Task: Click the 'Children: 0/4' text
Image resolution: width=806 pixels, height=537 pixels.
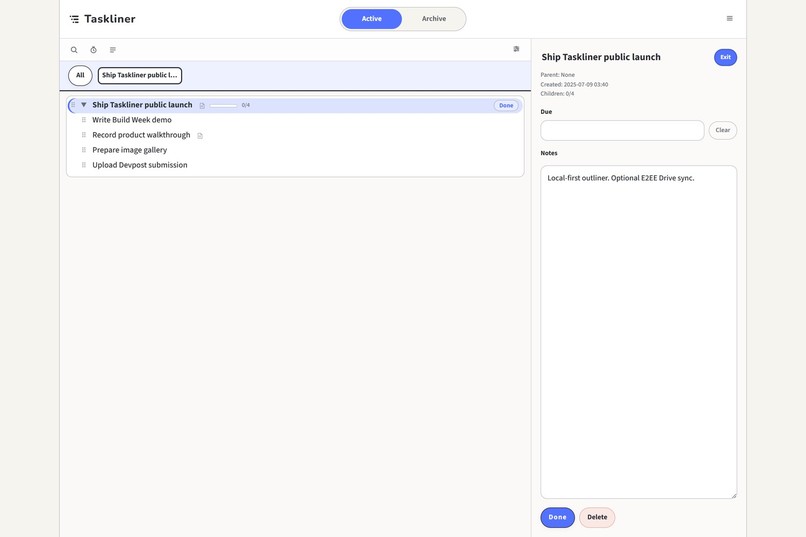Action: [x=557, y=94]
